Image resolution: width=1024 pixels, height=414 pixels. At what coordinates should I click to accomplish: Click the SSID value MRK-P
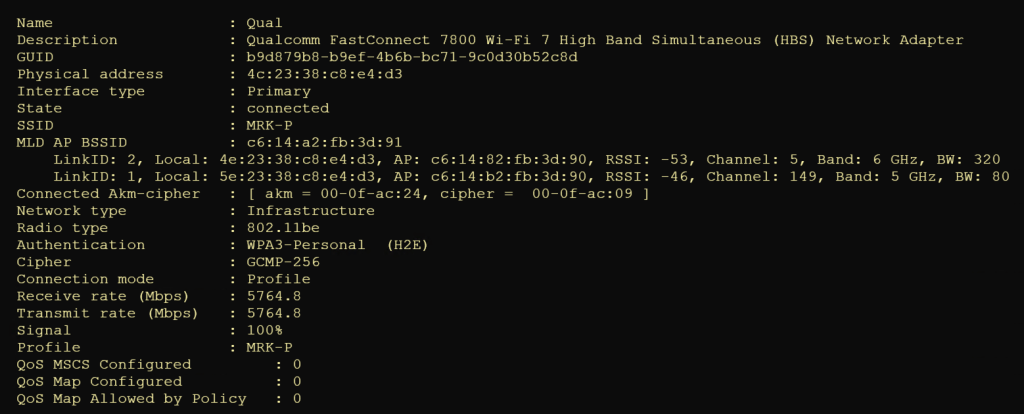268,125
